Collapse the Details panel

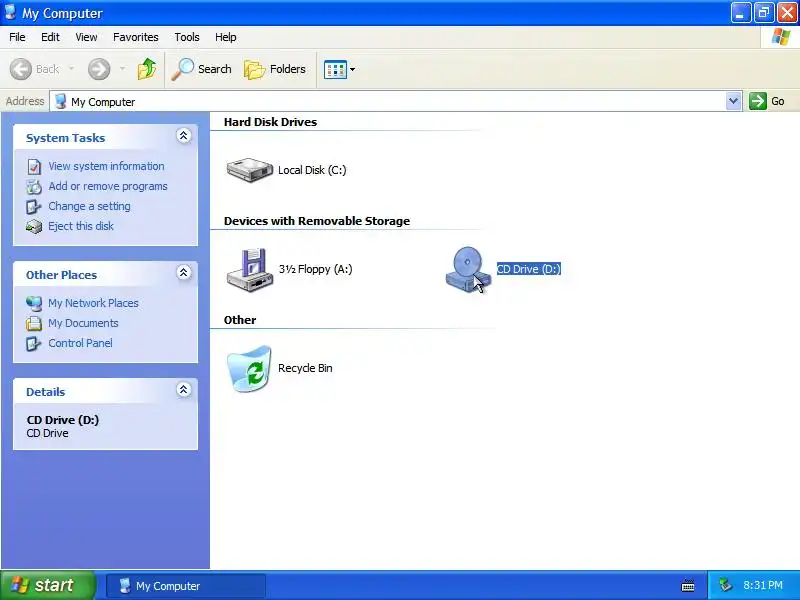[184, 390]
